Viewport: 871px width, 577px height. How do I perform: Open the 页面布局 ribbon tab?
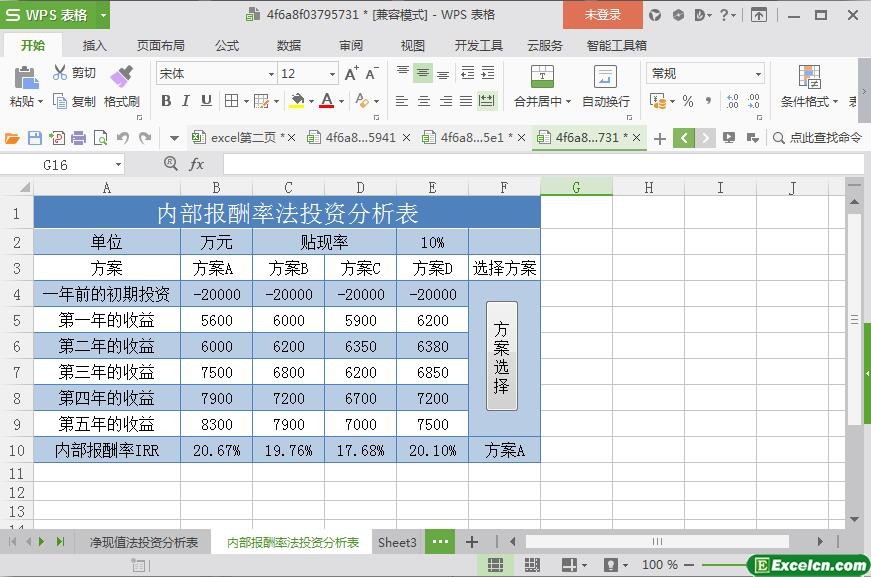[x=161, y=46]
